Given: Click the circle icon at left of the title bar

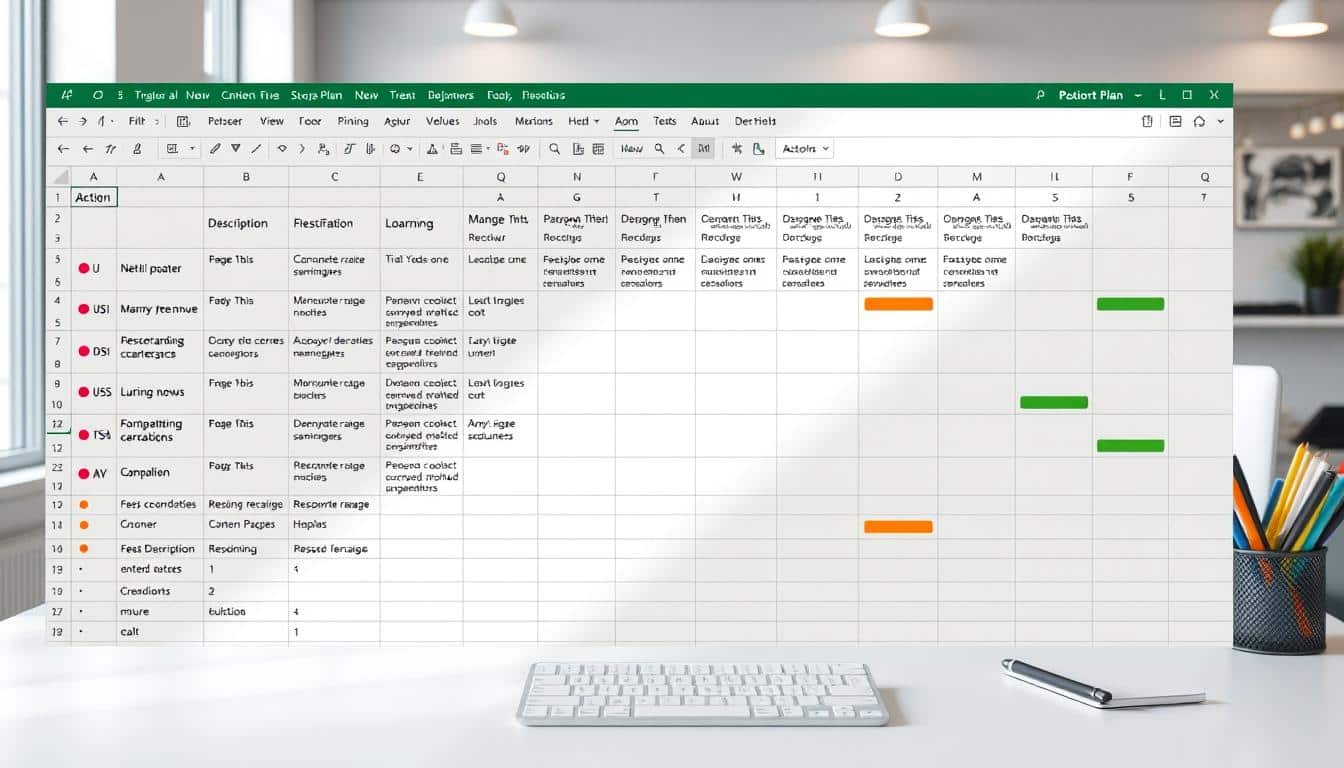Looking at the screenshot, I should 98,95.
